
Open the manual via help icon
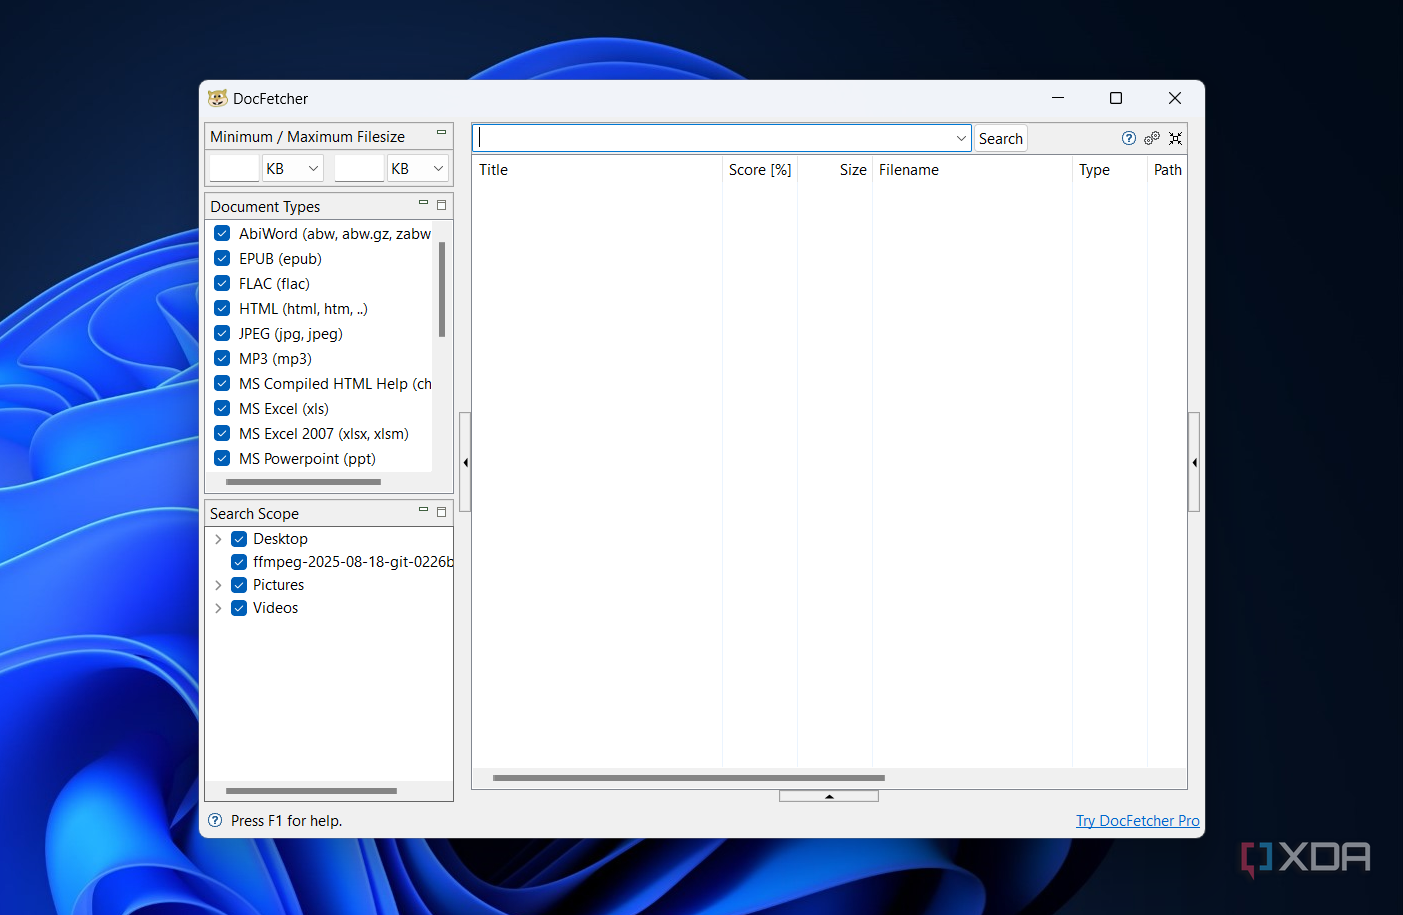point(1128,139)
